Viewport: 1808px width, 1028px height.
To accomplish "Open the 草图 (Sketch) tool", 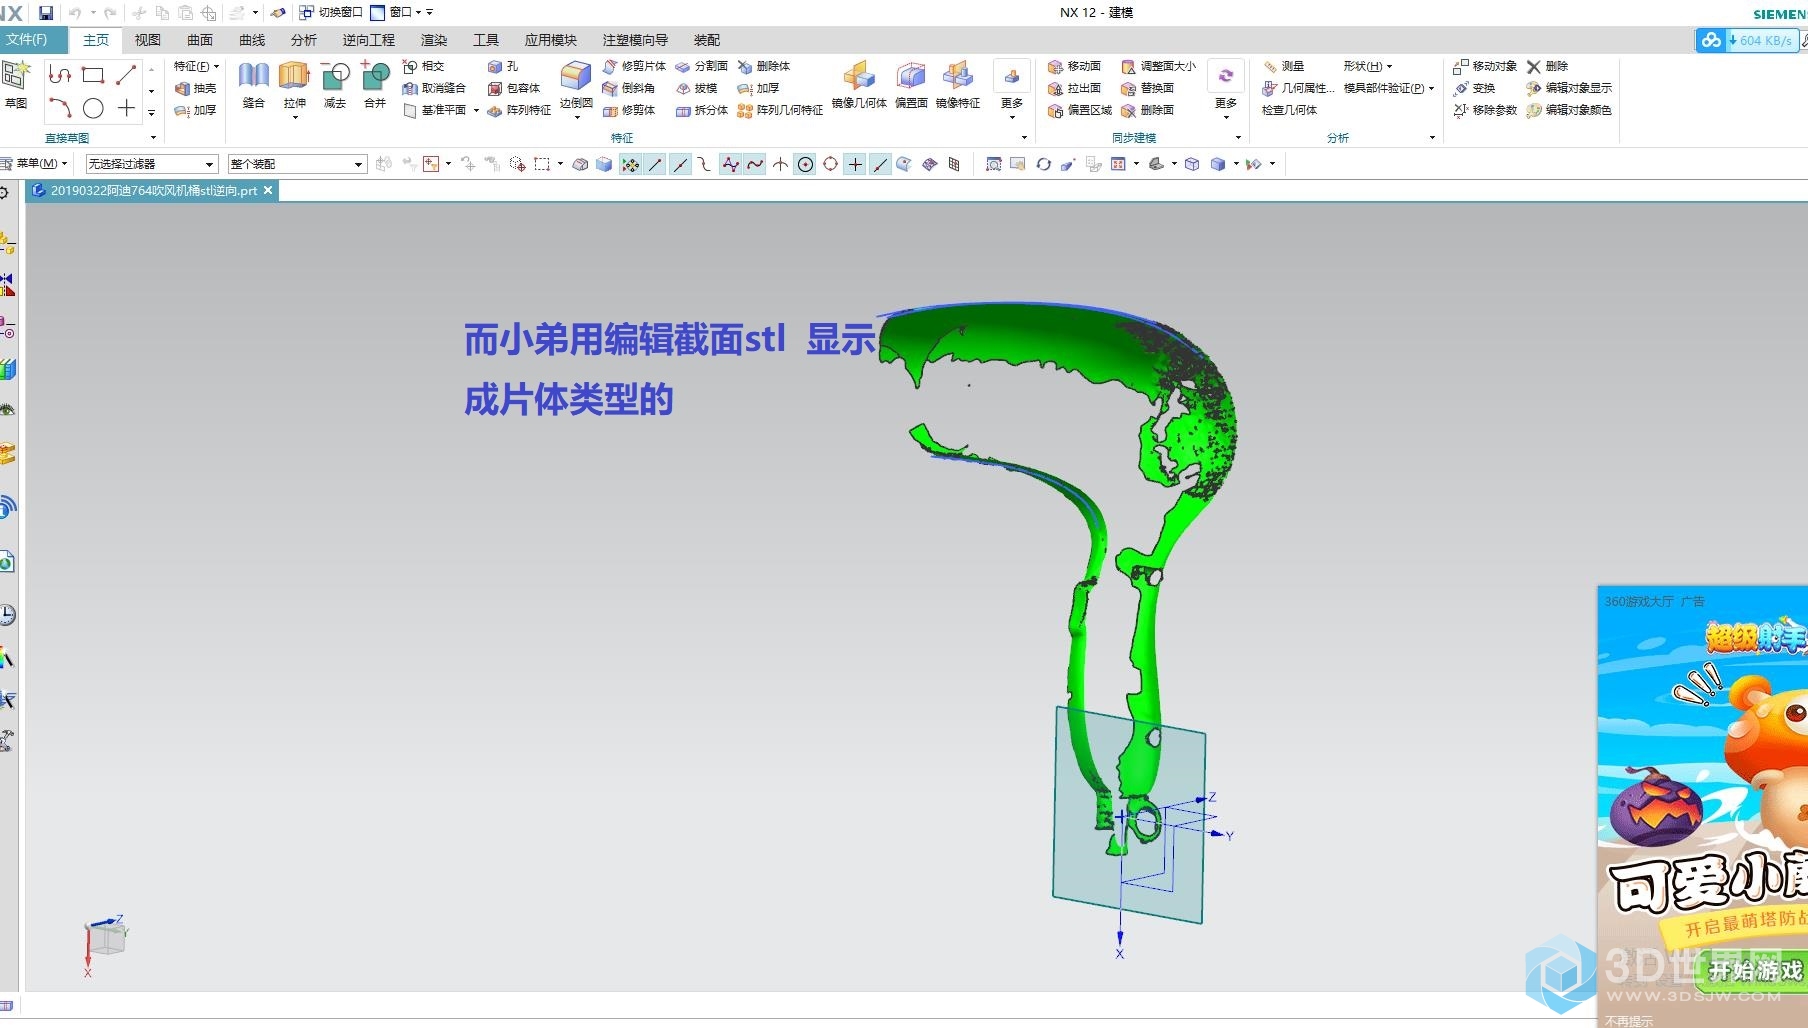I will pos(15,84).
